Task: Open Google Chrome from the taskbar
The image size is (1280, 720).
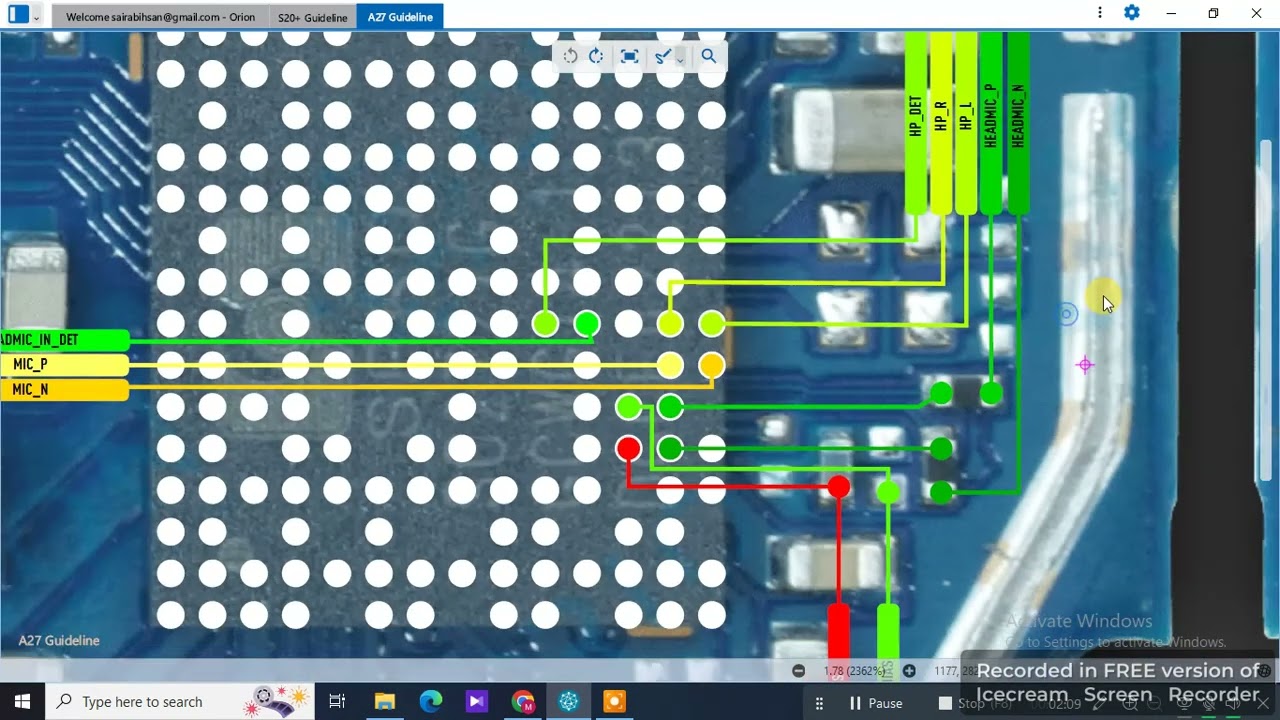Action: coord(523,702)
